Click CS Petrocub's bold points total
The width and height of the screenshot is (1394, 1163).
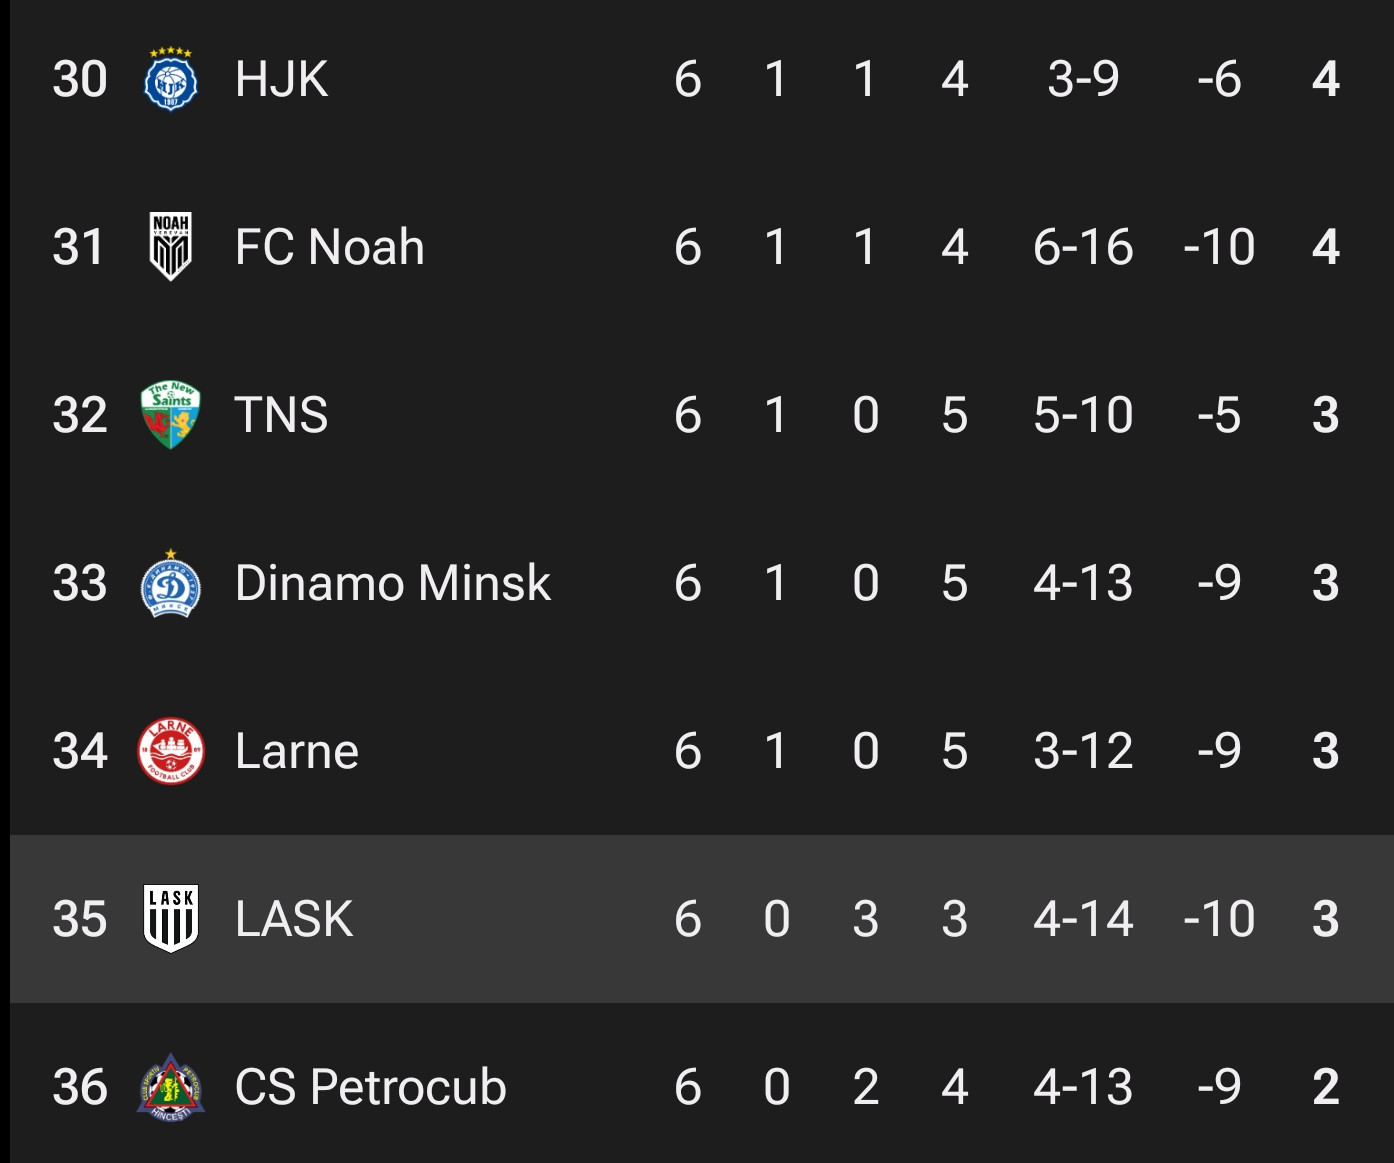(x=1325, y=1087)
